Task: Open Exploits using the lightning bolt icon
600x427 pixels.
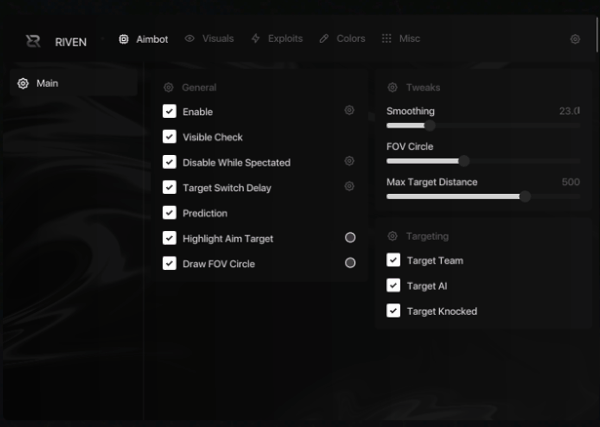Action: point(256,38)
